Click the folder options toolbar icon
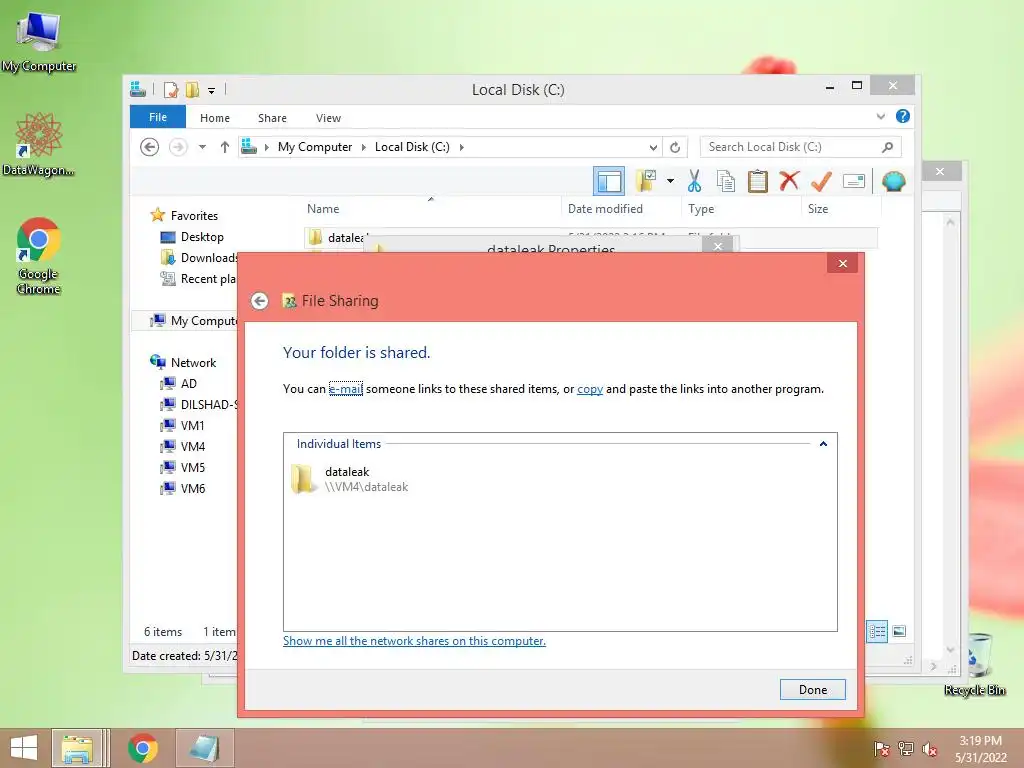Screen dimensions: 1024x768 tap(647, 181)
